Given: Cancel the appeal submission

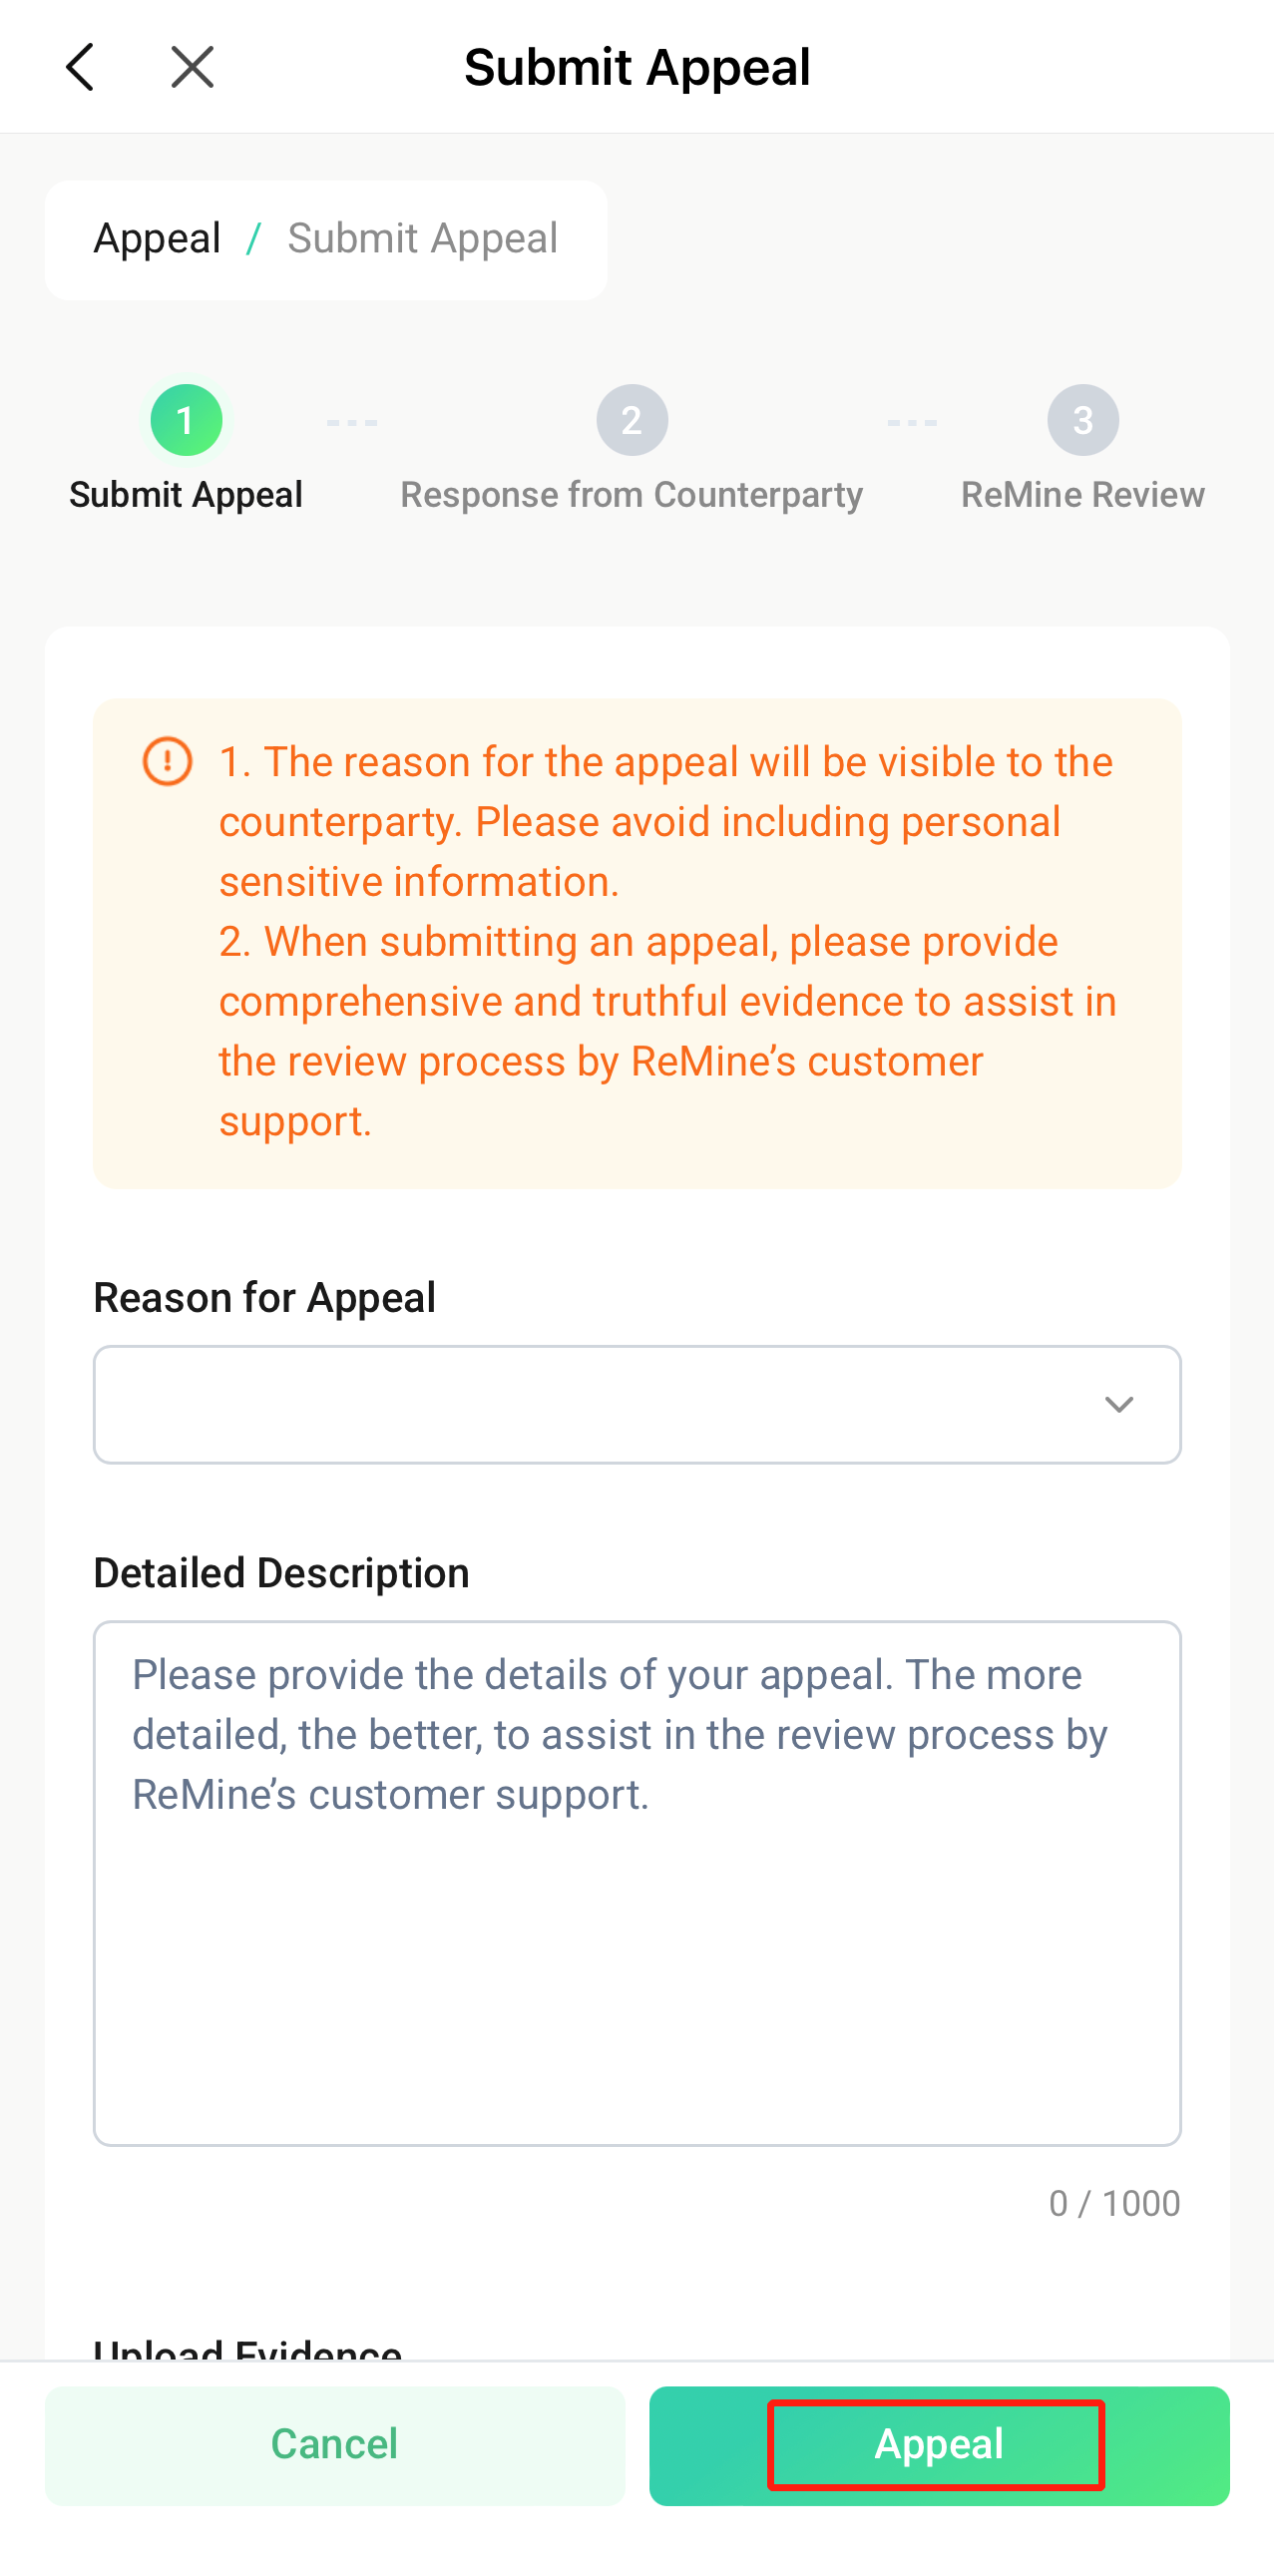Looking at the screenshot, I should click(335, 2445).
